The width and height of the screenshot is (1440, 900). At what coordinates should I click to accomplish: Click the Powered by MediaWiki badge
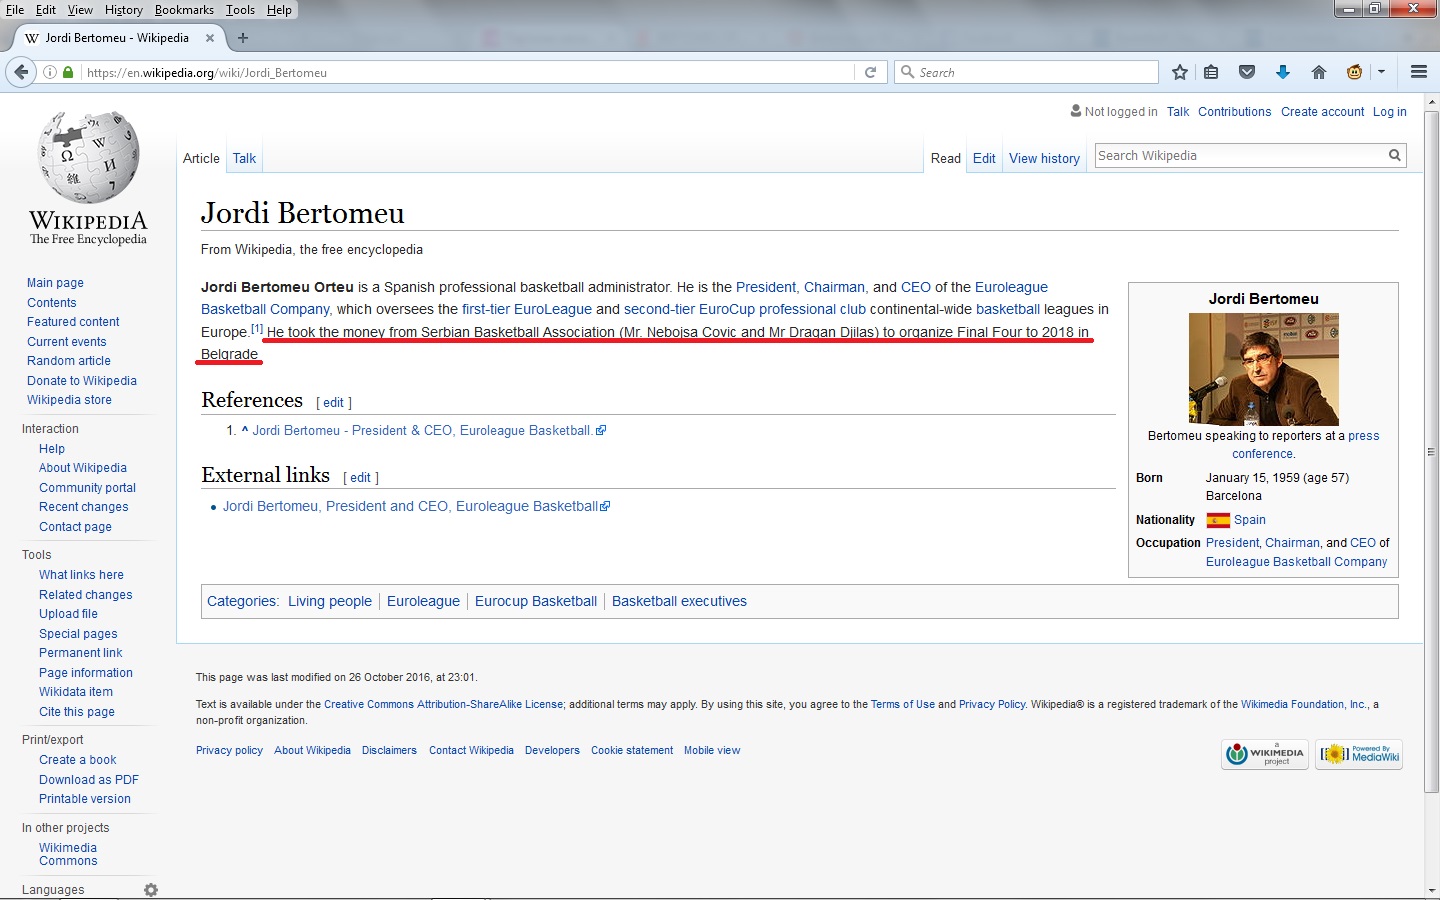[1360, 754]
